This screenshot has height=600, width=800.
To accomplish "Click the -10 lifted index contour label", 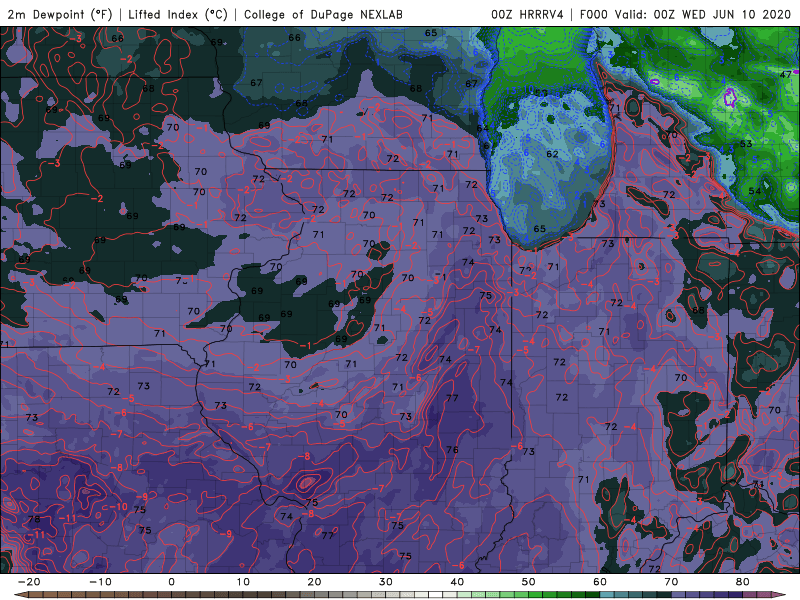I will 119,507.
